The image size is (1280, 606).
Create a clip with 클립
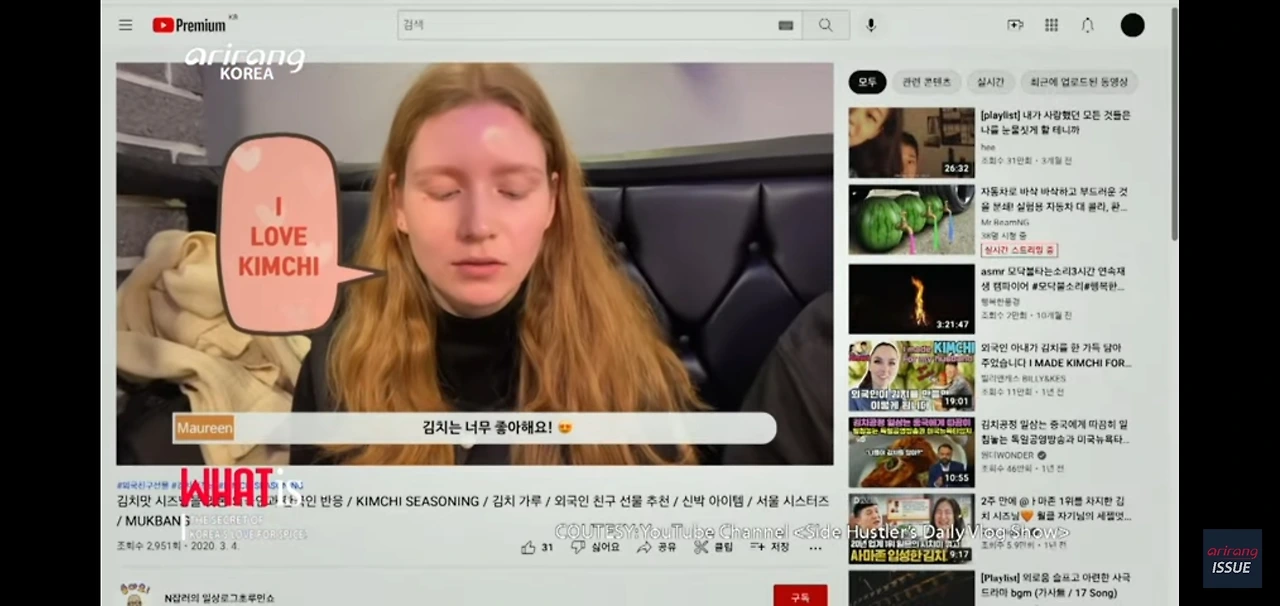pyautogui.click(x=714, y=547)
